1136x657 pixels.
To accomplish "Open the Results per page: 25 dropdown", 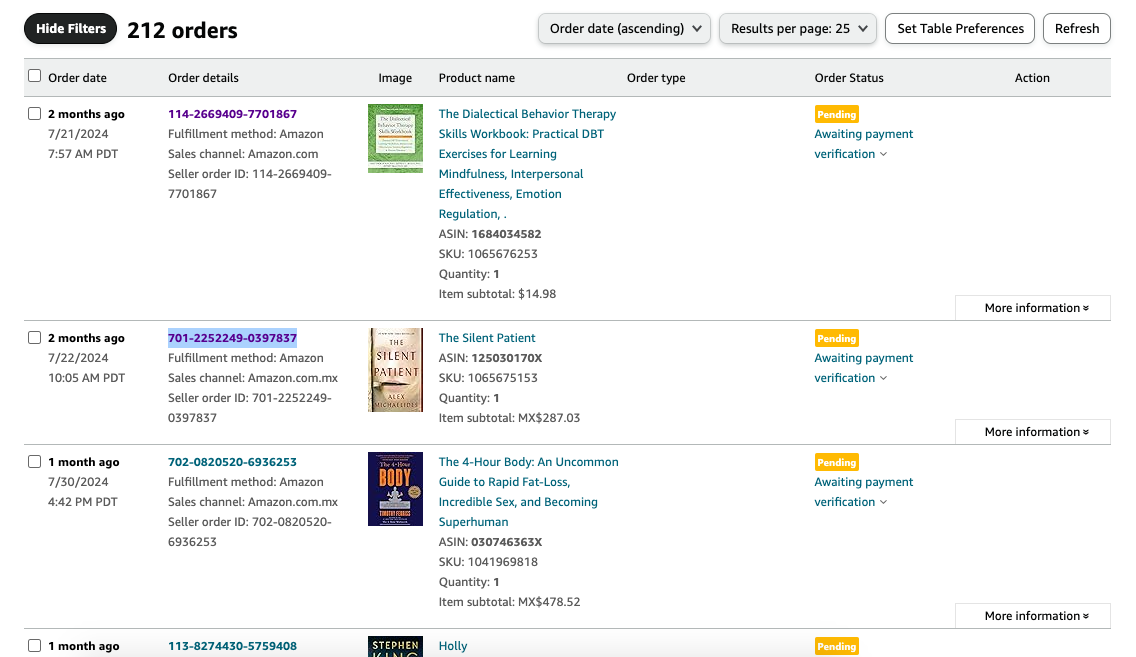I will pyautogui.click(x=798, y=28).
